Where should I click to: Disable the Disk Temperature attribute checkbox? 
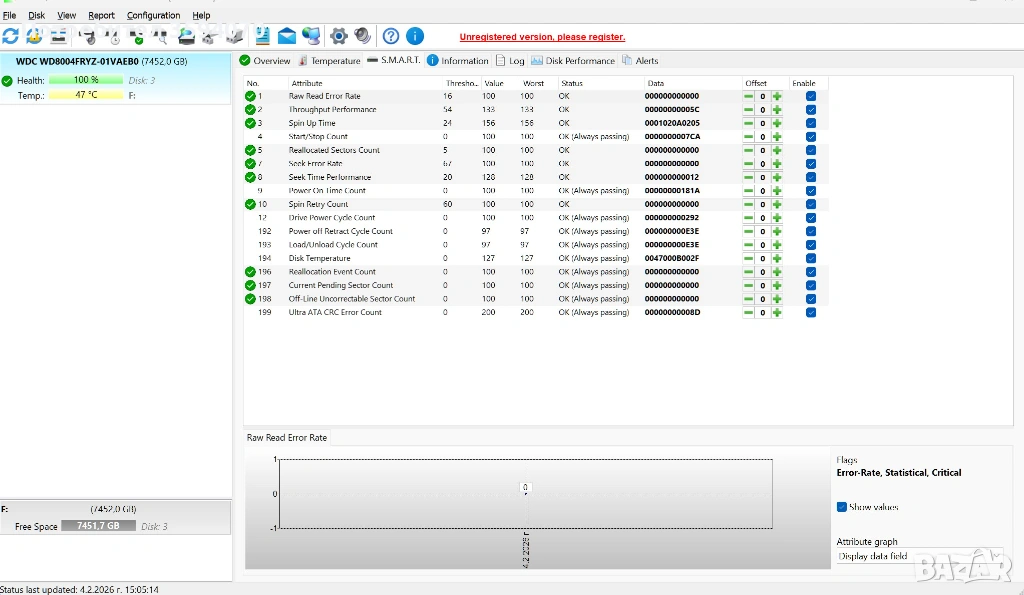click(x=811, y=258)
